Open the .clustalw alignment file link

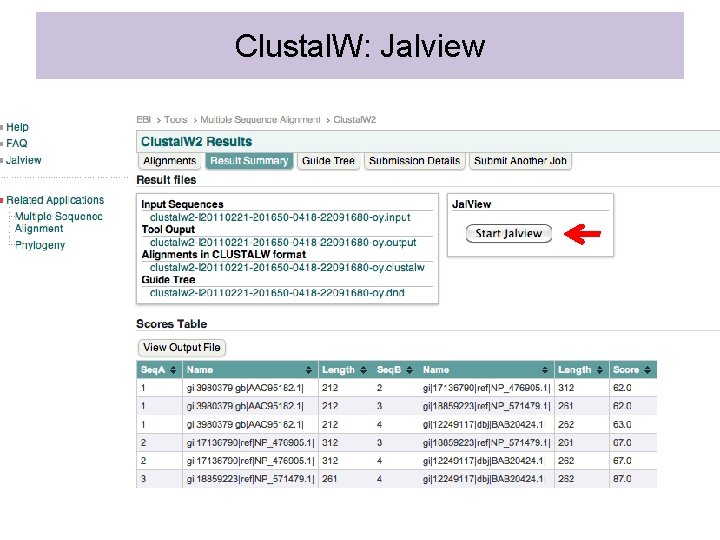pyautogui.click(x=287, y=267)
